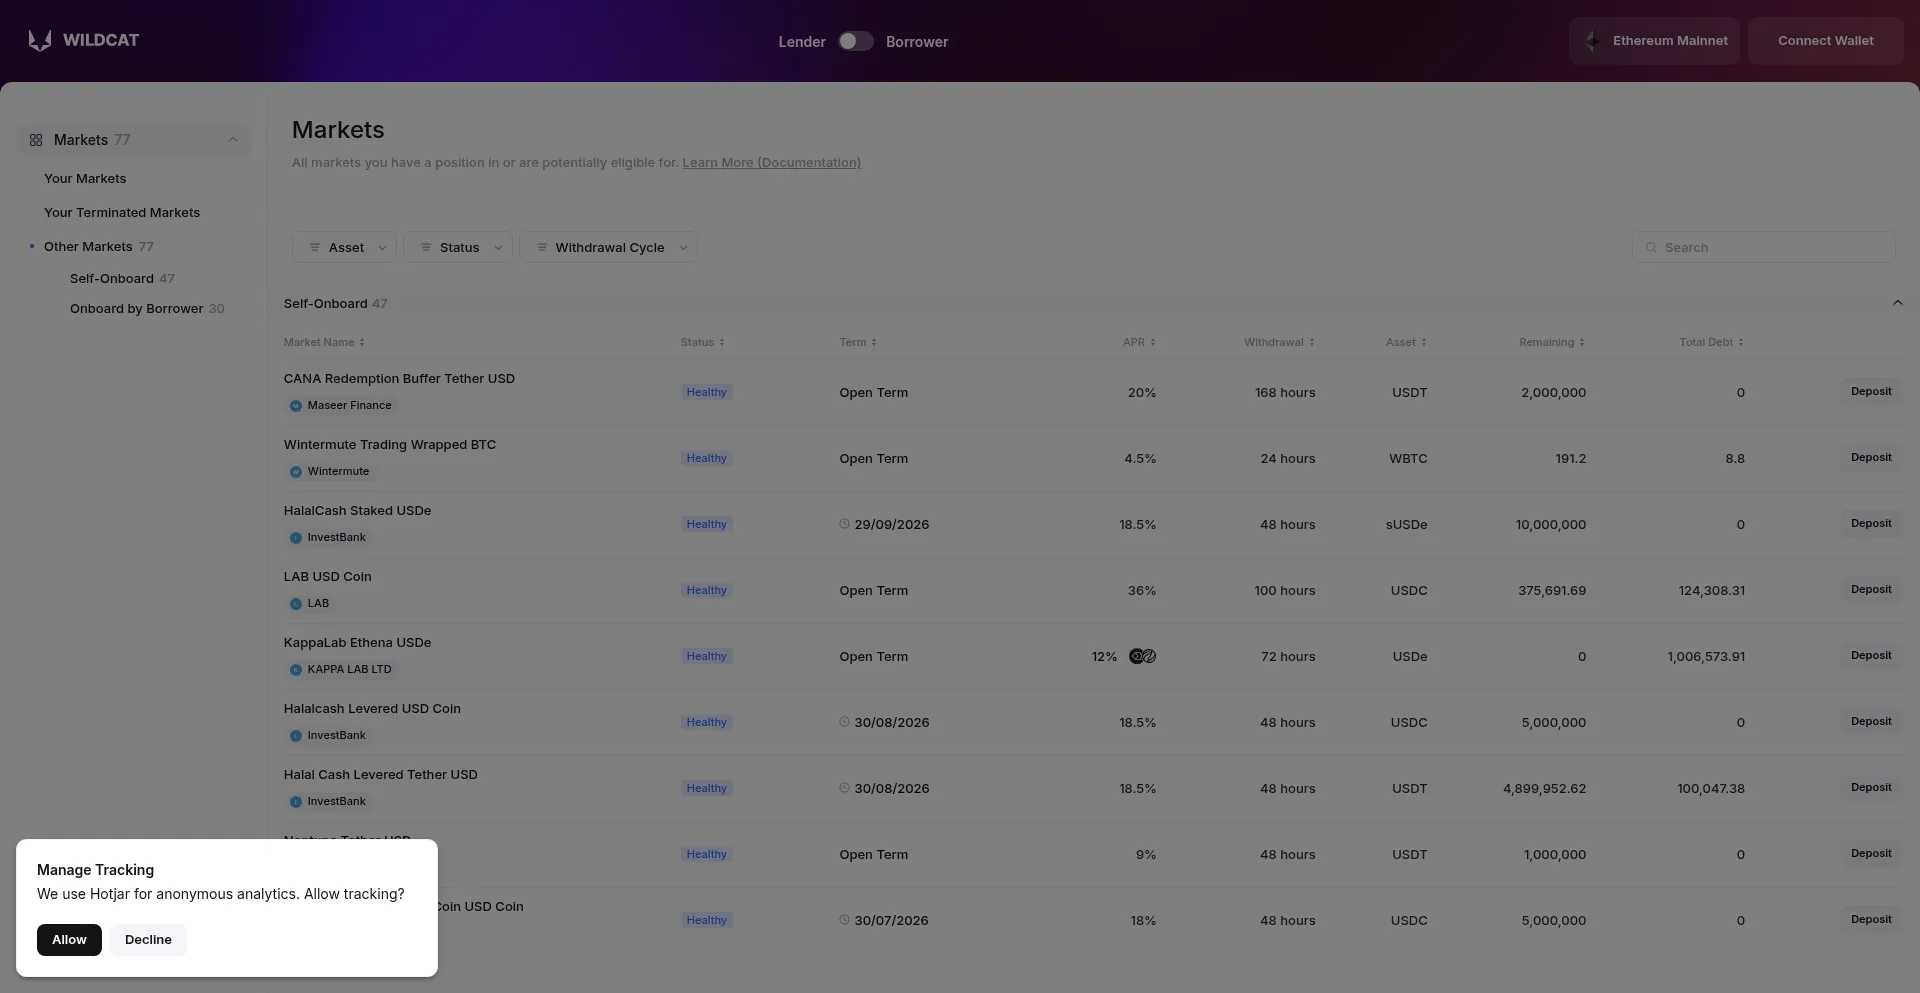This screenshot has width=1920, height=993.
Task: Open the Wintermute Trading Wrapped BTC market
Action: (x=390, y=445)
